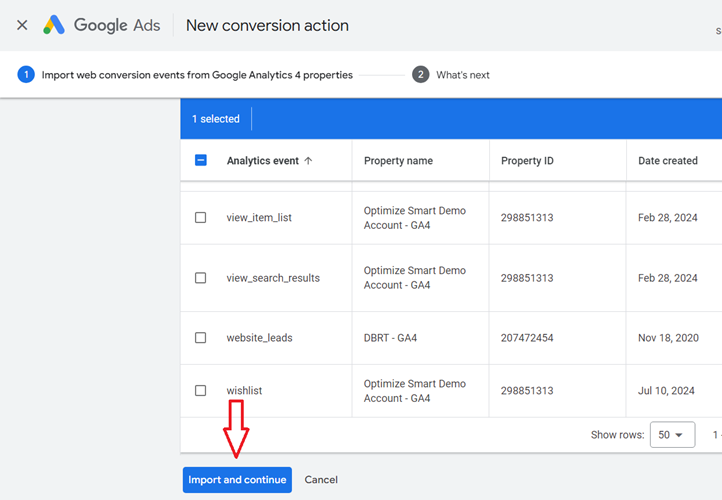The height and width of the screenshot is (500, 722).
Task: Click the Show rows label
Action: coord(617,435)
